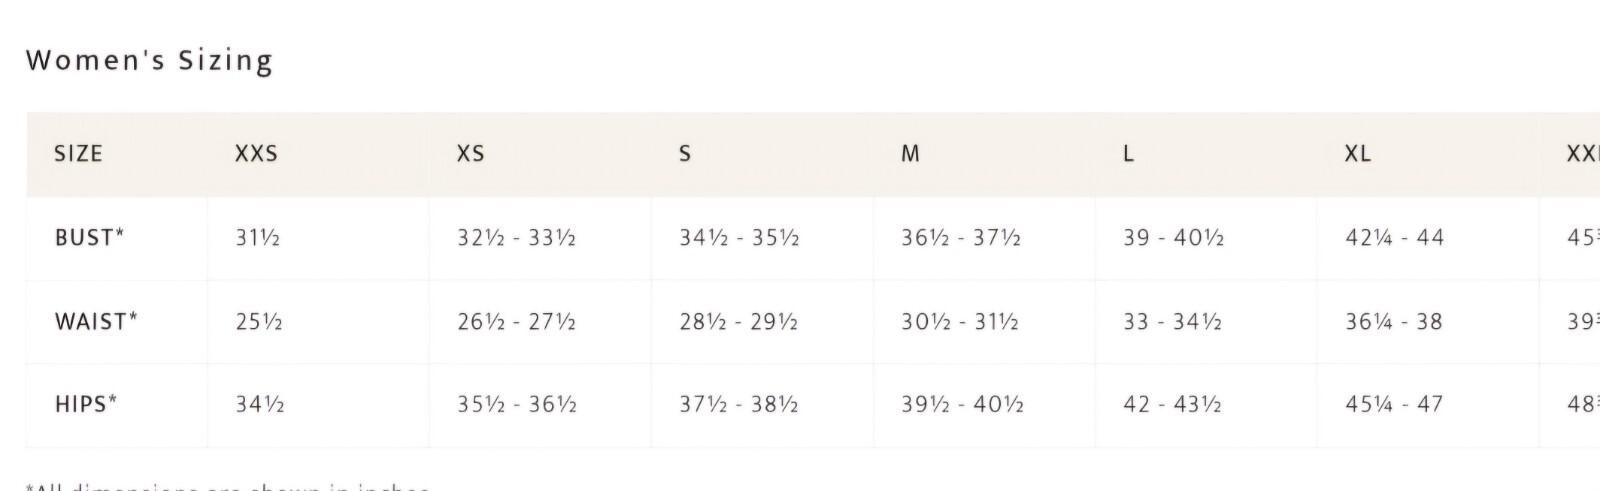1600x491 pixels.
Task: Click the XL hips value 45¼ - 47
Action: coord(1394,404)
